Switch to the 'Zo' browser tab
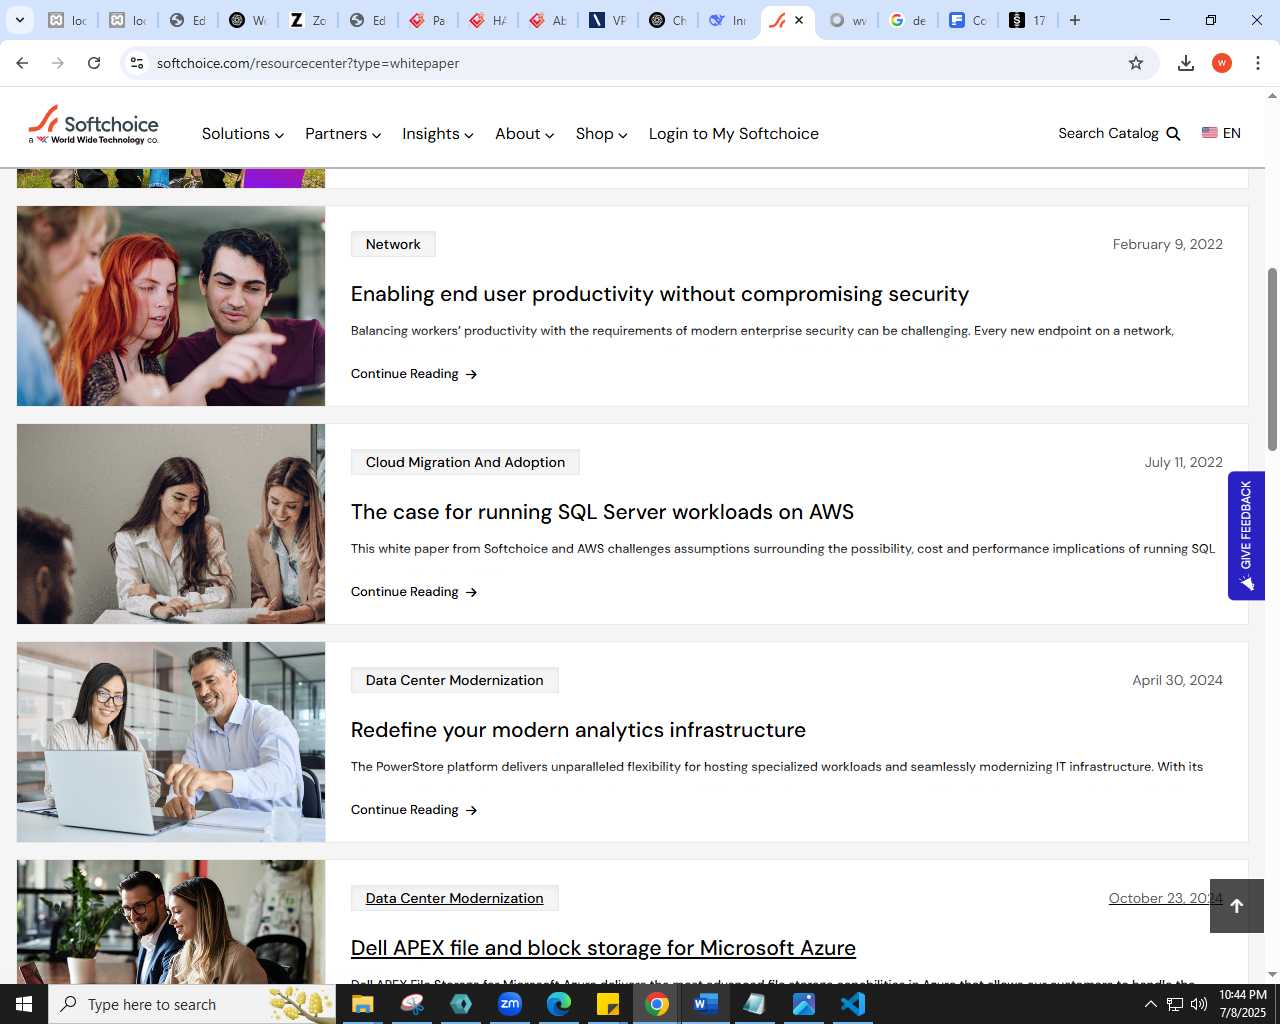The height and width of the screenshot is (1024, 1280). click(x=307, y=20)
